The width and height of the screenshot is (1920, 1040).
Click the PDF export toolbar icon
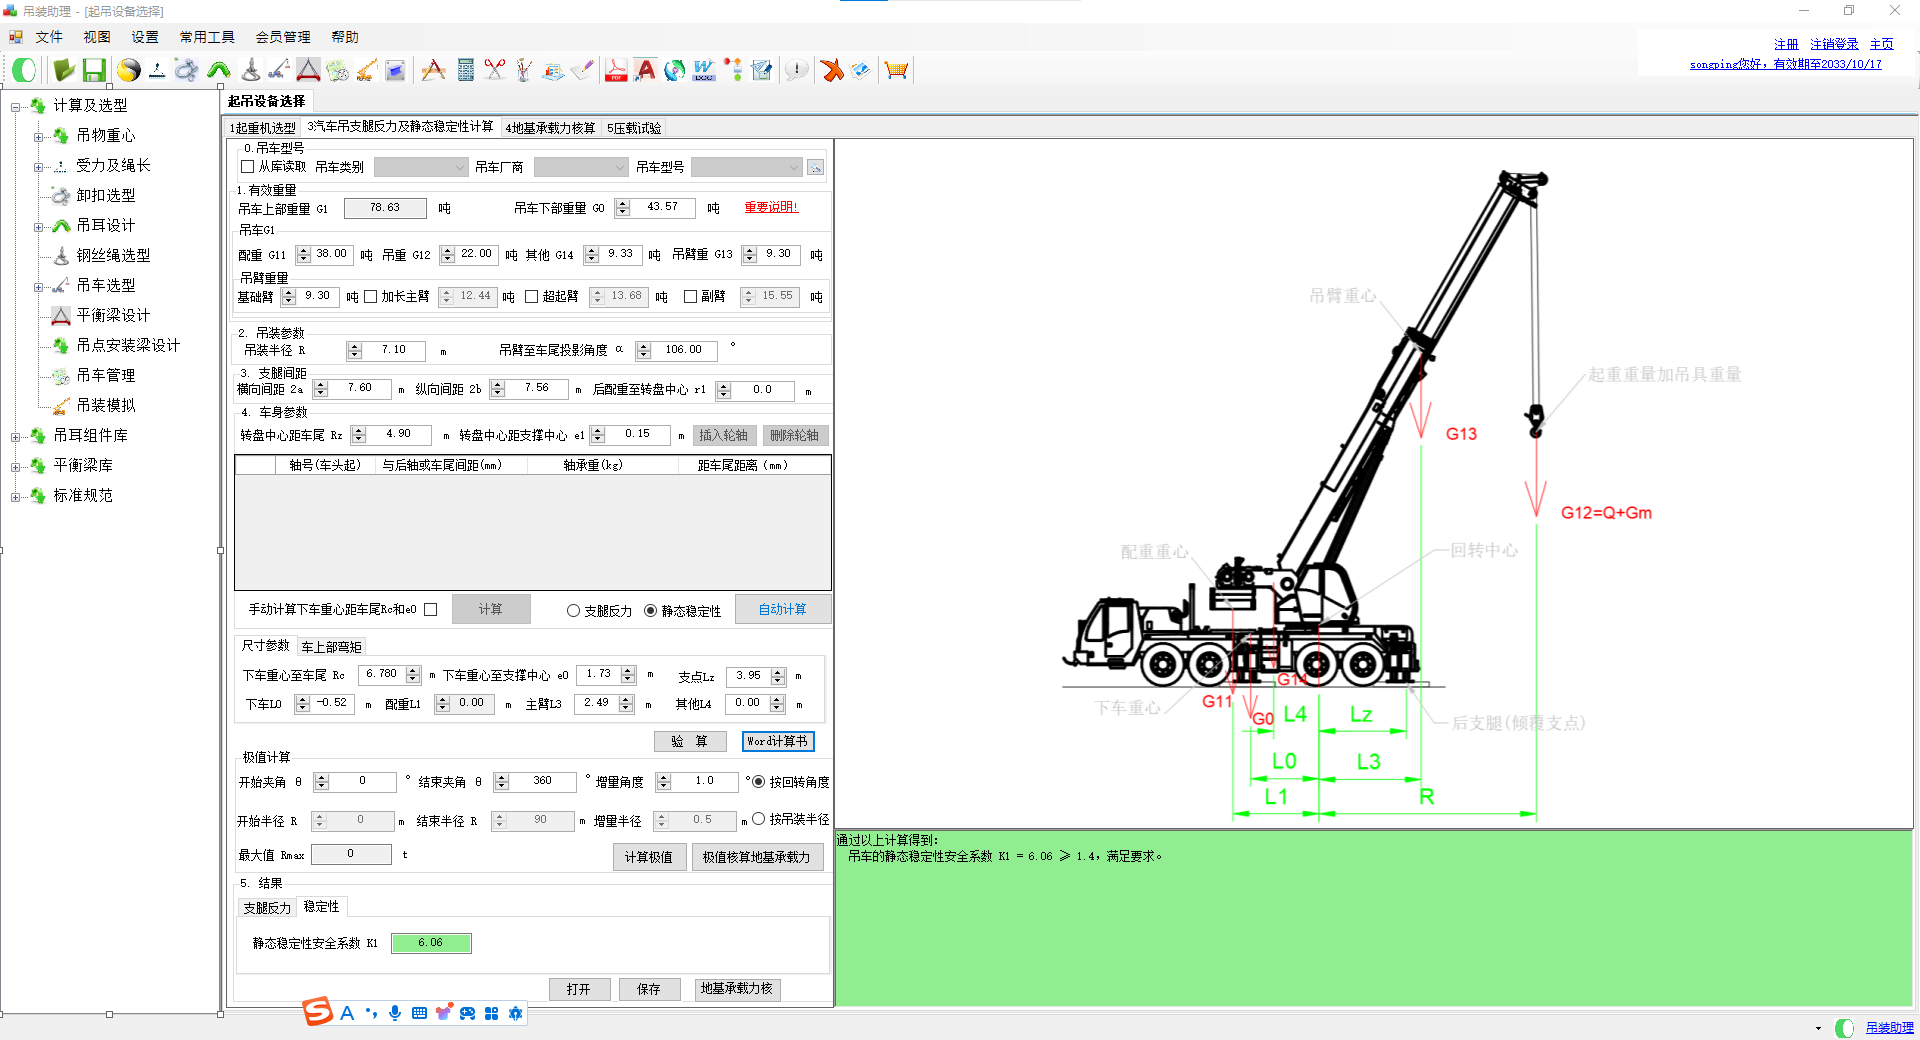click(x=616, y=70)
